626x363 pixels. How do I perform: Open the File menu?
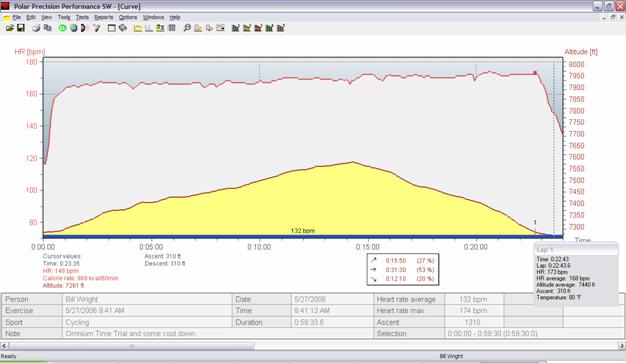pyautogui.click(x=16, y=17)
